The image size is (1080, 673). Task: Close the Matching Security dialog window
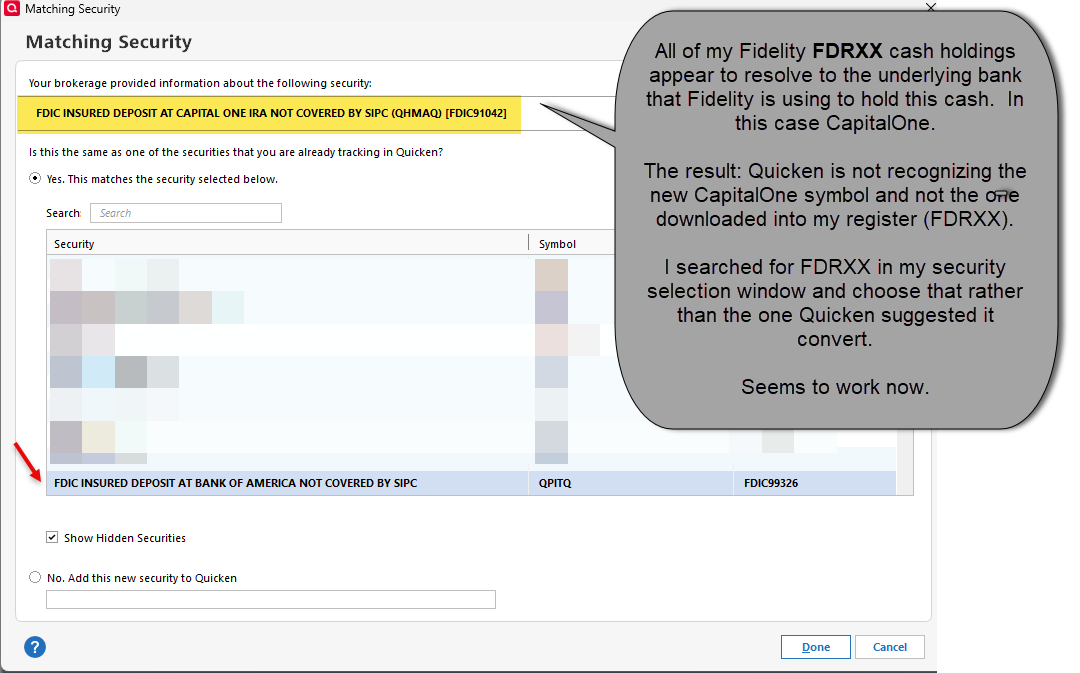pos(931,7)
